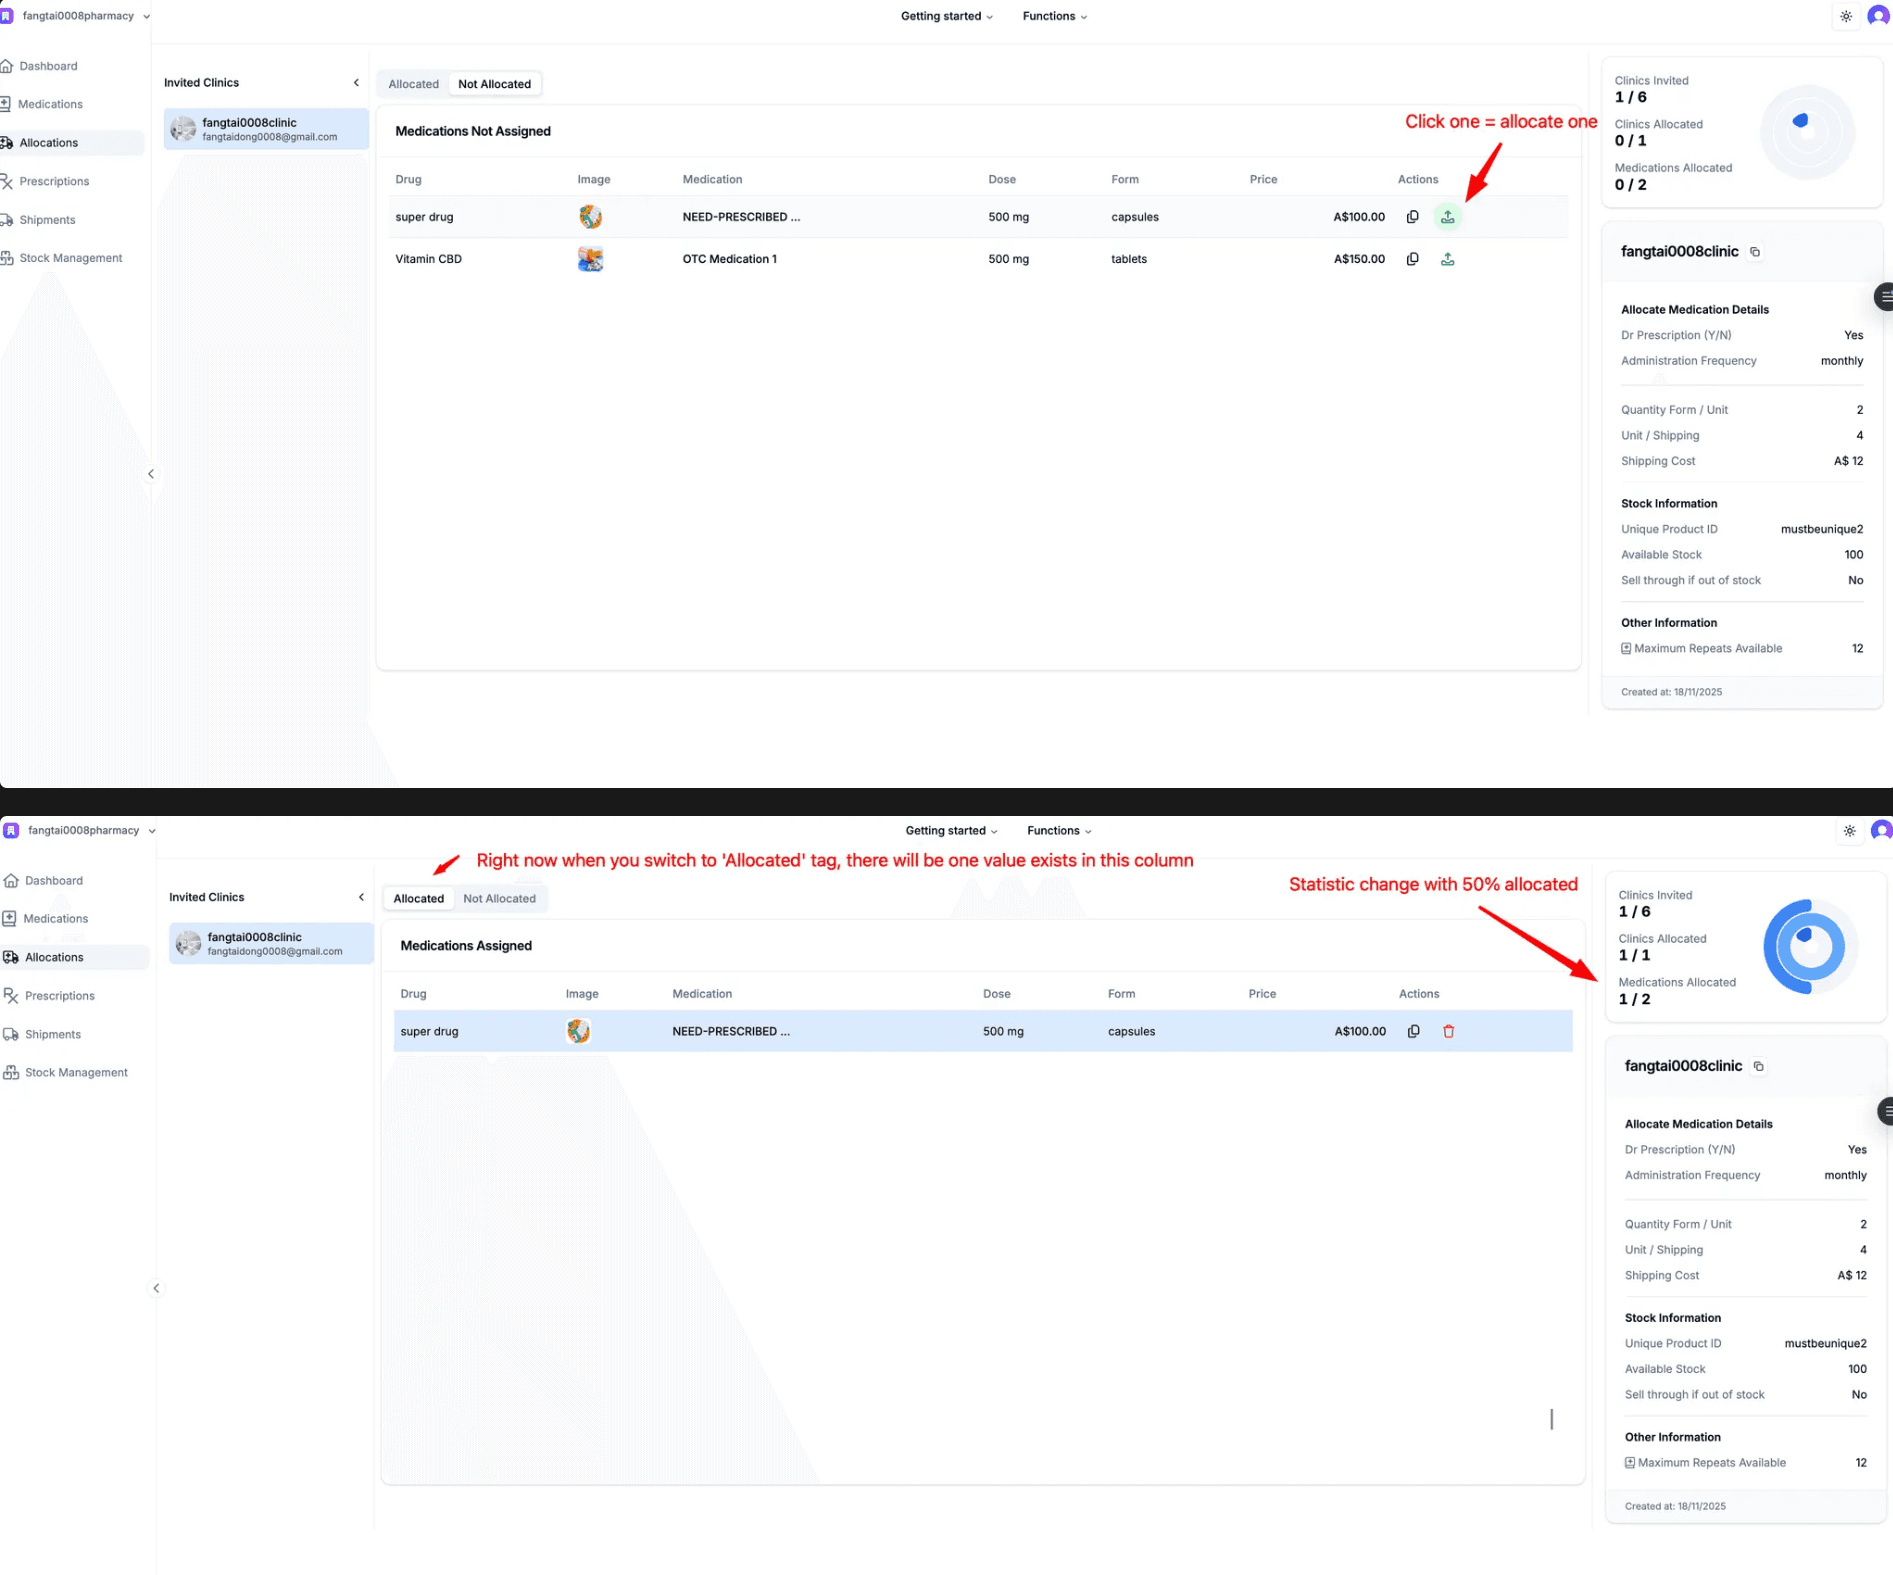
Task: Open Shipments from the sidebar
Action: pyautogui.click(x=47, y=219)
